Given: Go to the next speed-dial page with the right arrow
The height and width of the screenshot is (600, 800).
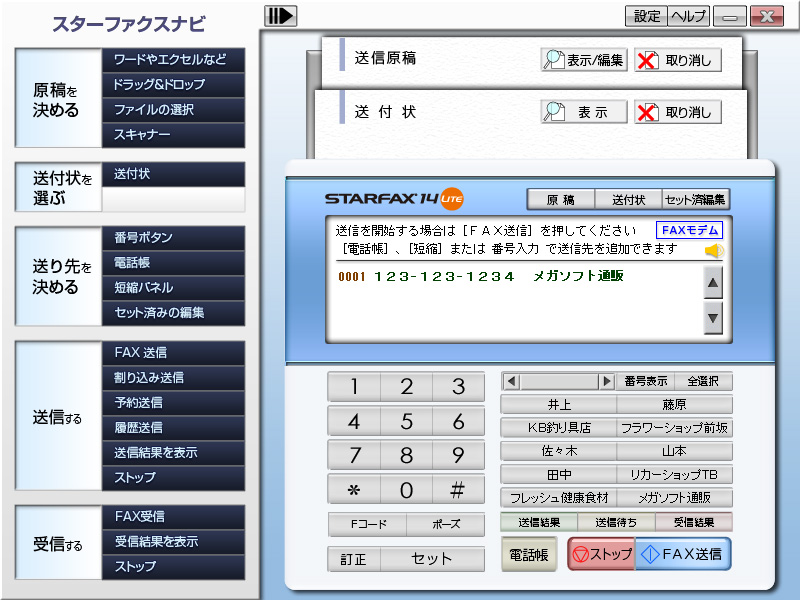Looking at the screenshot, I should 606,381.
